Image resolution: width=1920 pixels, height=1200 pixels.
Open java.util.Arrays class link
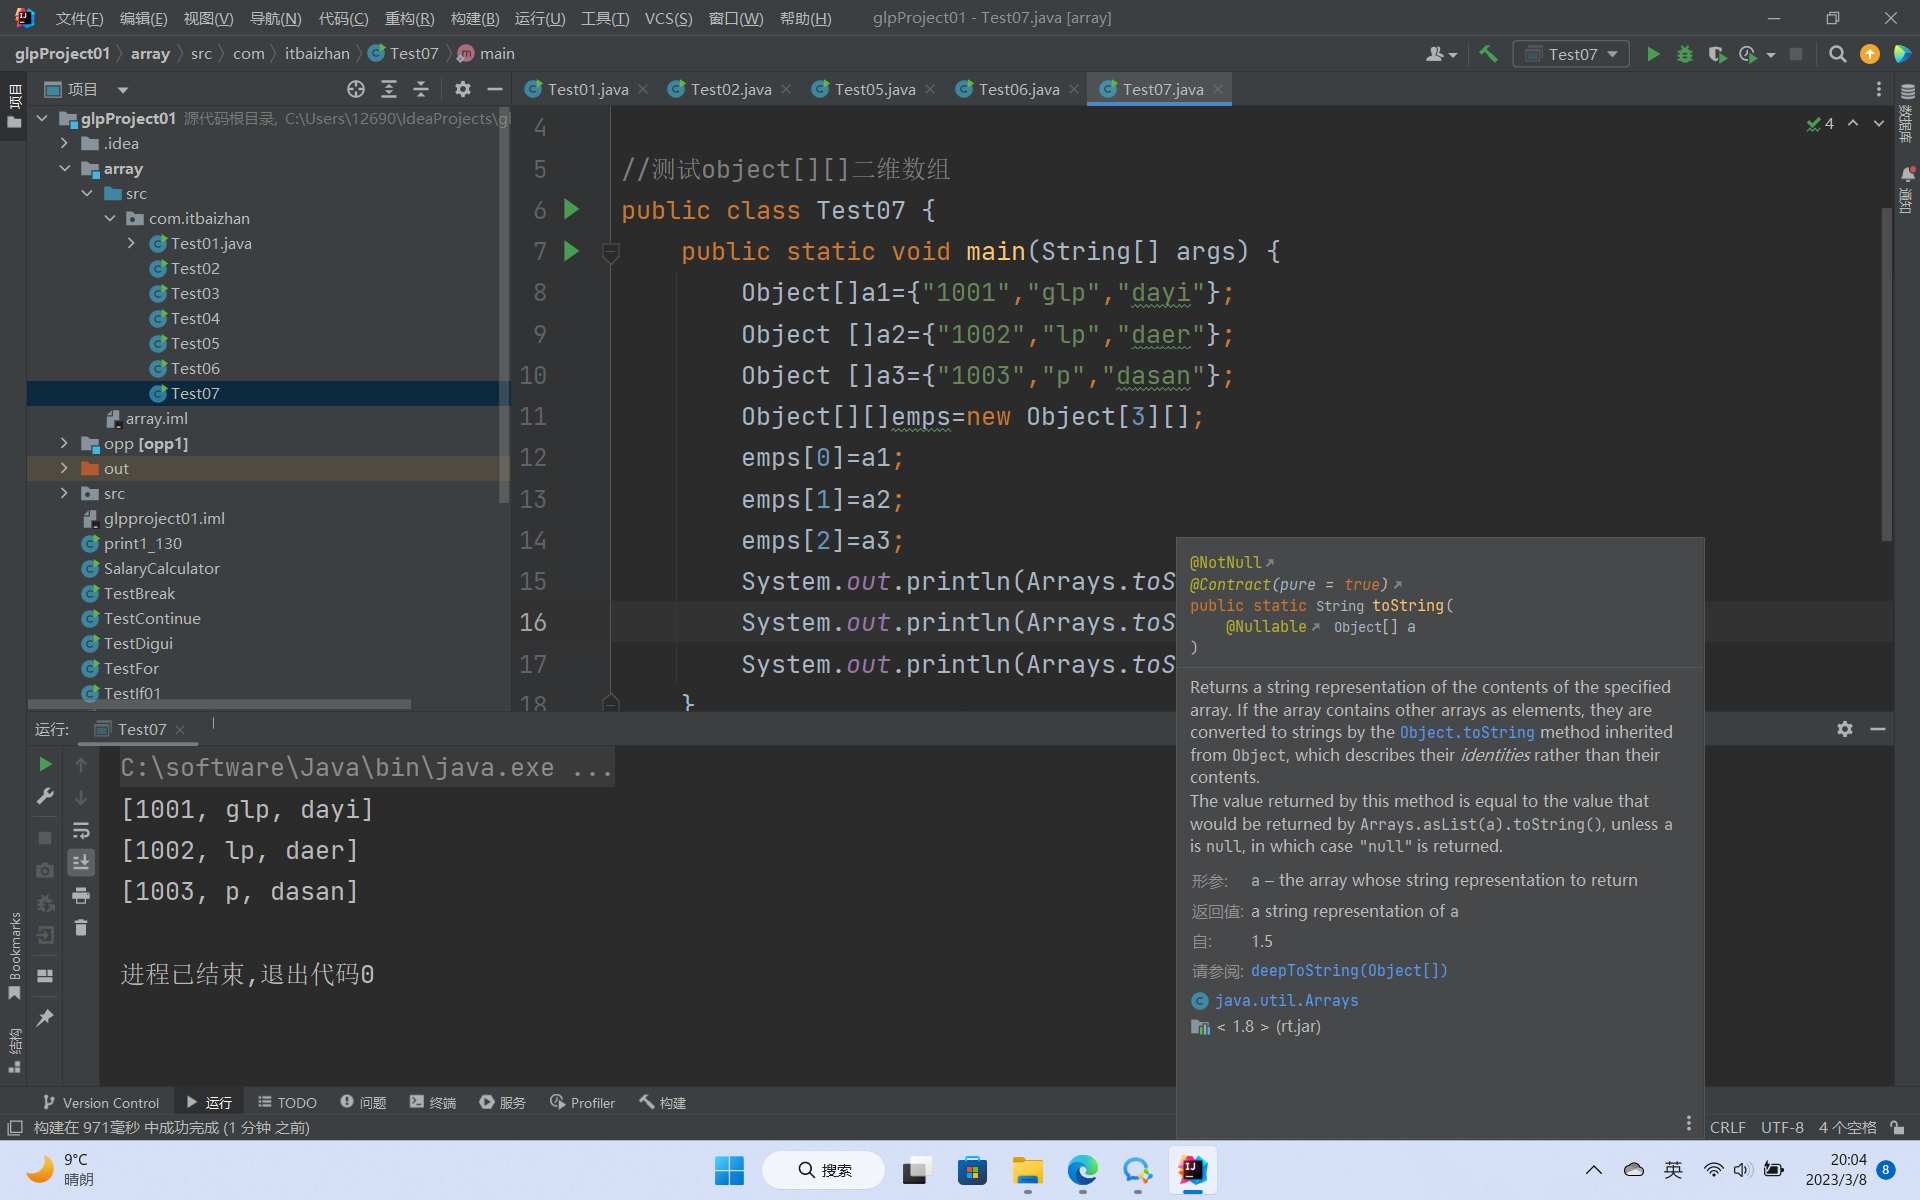click(1286, 1000)
